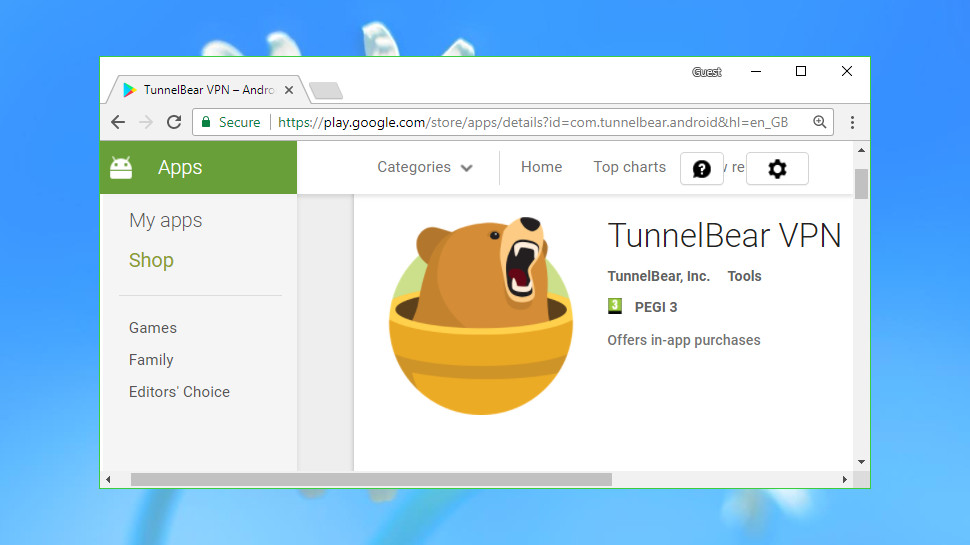Open the Chrome three-dot menu
Viewport: 970px width, 545px height.
click(x=852, y=122)
